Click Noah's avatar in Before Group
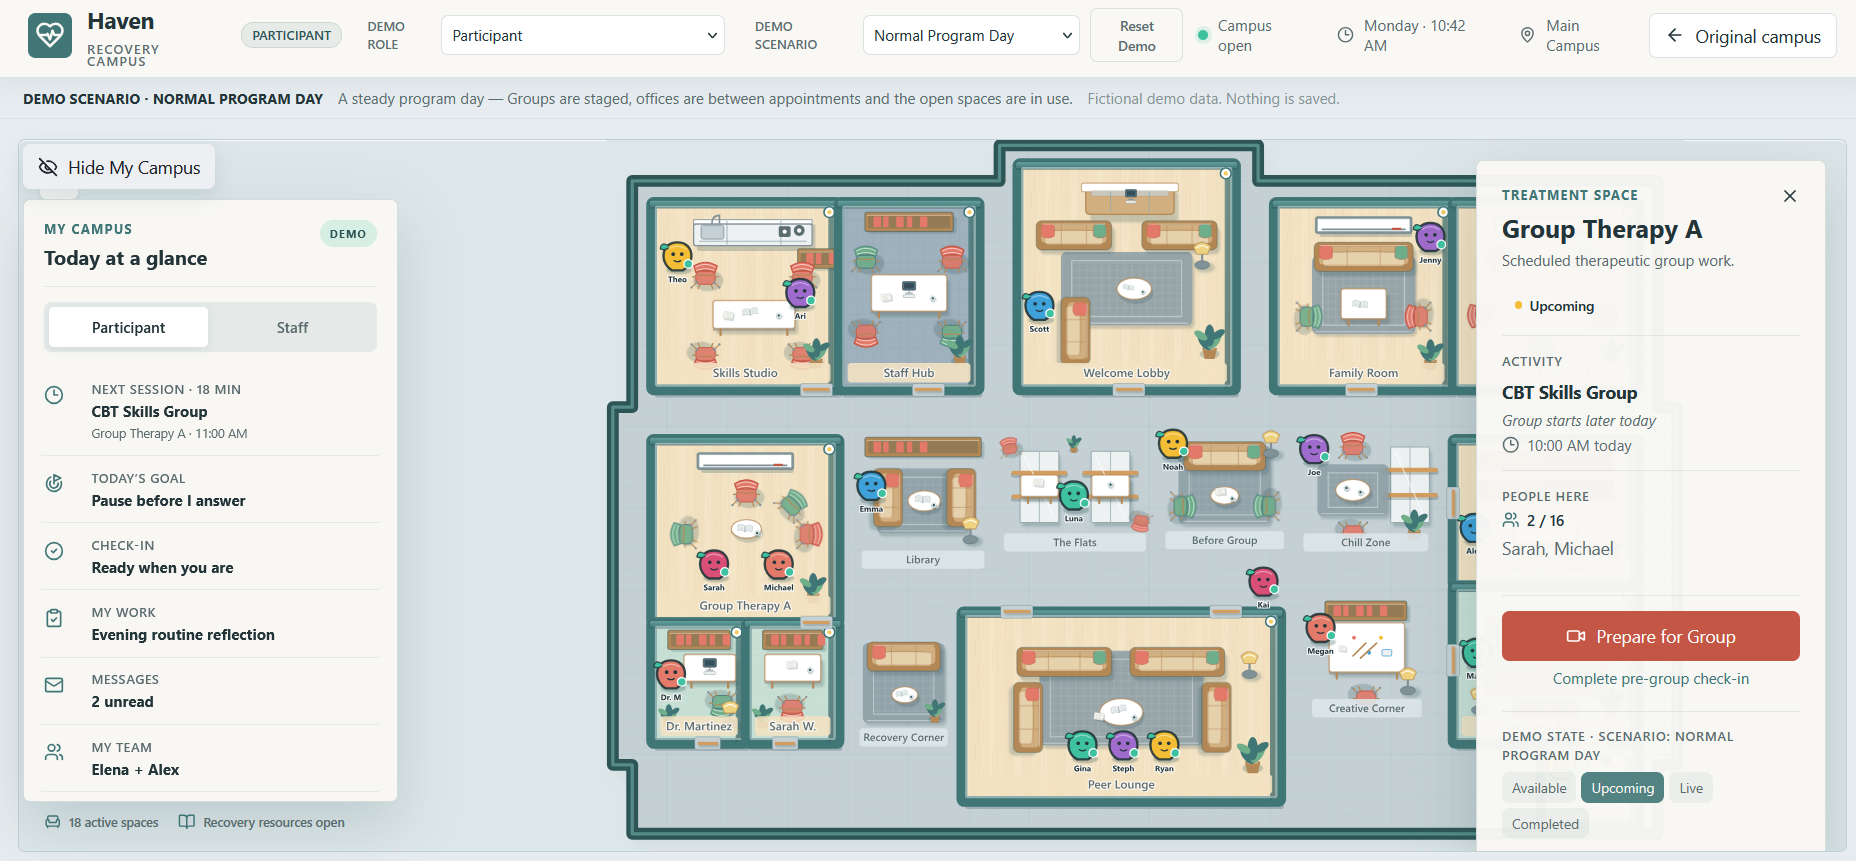1856x861 pixels. pyautogui.click(x=1172, y=444)
